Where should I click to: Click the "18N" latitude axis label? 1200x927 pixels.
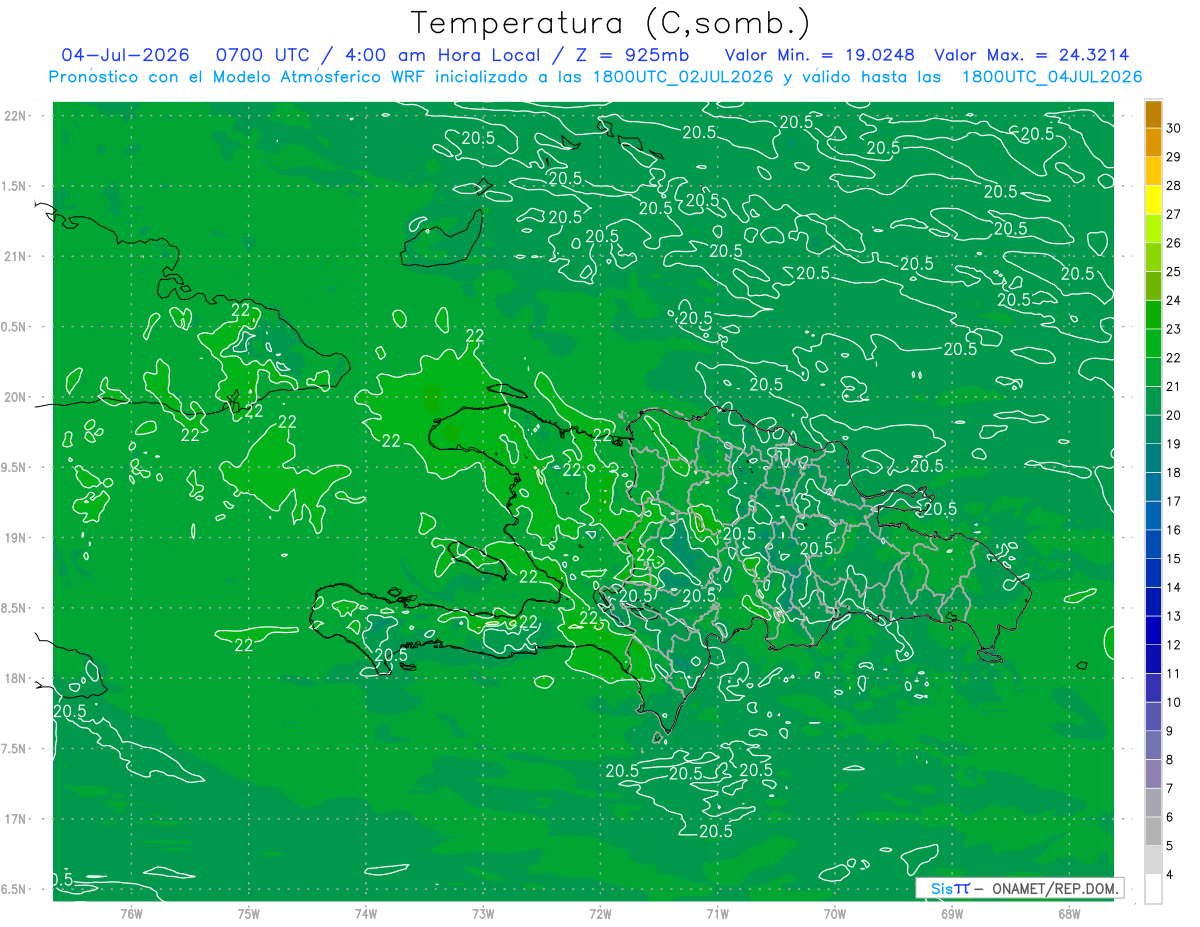pyautogui.click(x=17, y=678)
